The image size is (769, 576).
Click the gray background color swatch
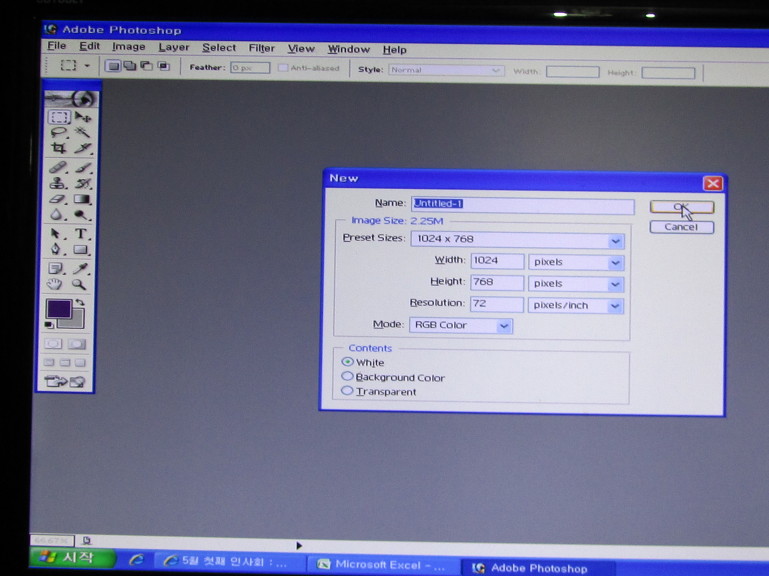coord(77,321)
